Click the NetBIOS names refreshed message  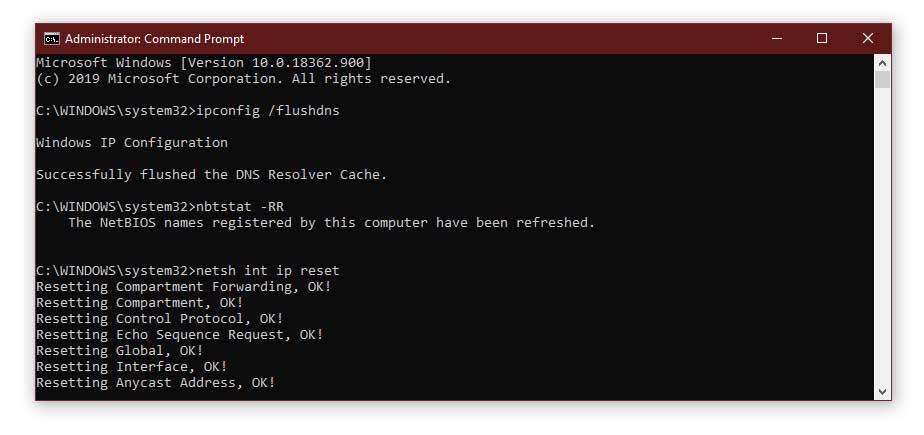point(332,223)
